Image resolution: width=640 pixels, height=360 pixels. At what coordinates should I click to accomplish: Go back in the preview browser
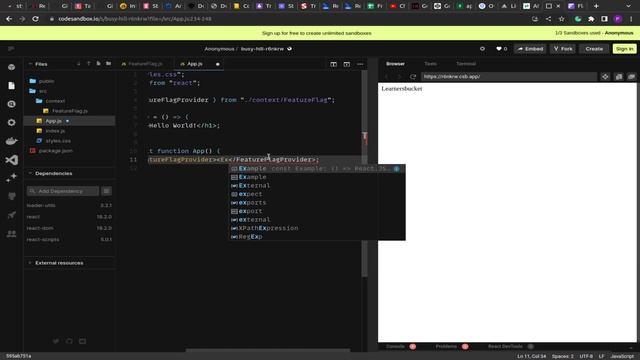point(387,76)
